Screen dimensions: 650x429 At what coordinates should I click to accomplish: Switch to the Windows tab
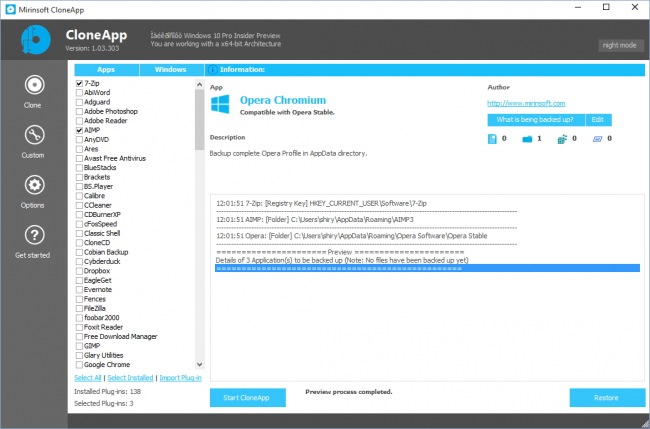171,70
